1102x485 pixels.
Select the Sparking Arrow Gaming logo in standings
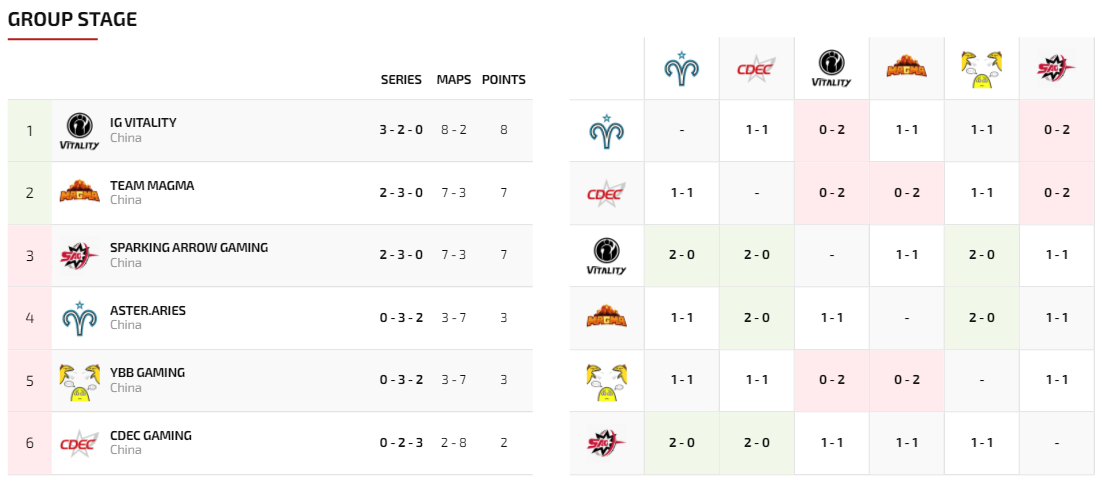(80, 256)
